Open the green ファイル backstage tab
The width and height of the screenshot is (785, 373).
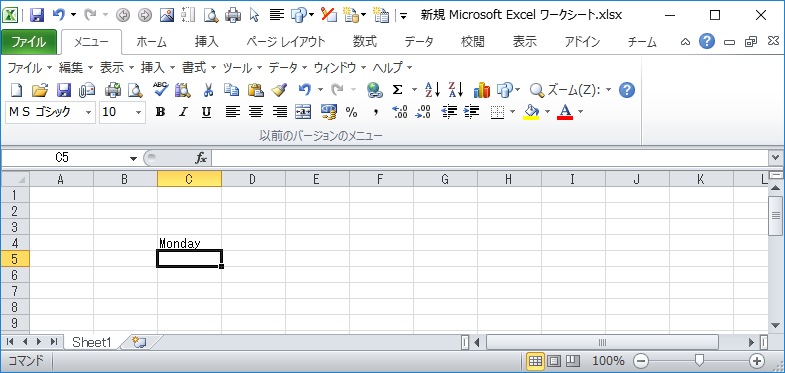click(29, 42)
